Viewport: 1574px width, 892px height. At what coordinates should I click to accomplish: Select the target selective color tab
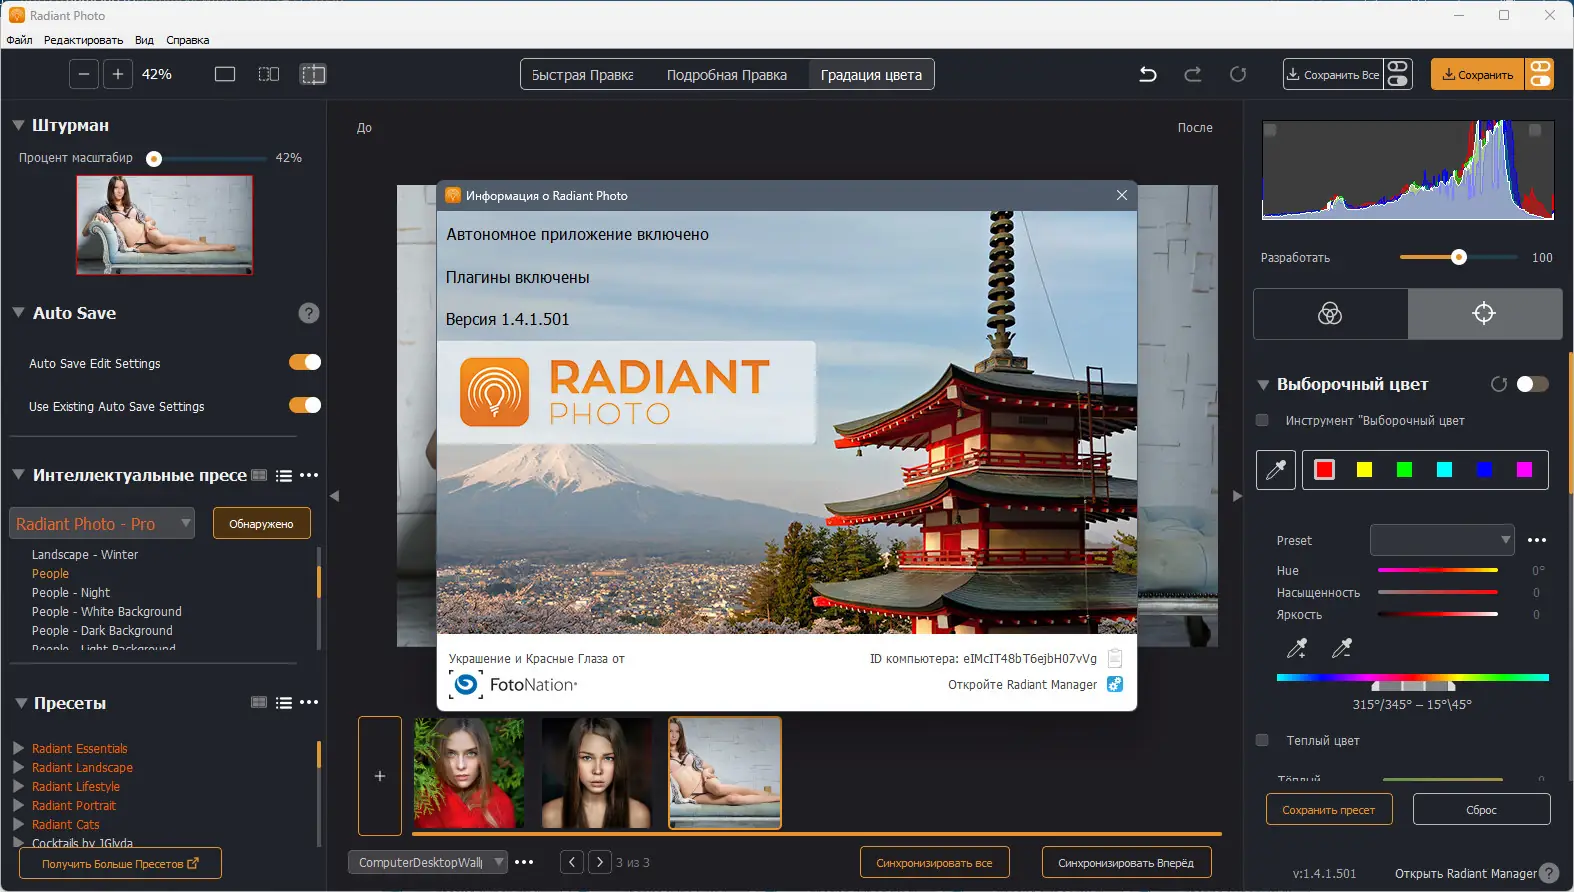[1484, 314]
